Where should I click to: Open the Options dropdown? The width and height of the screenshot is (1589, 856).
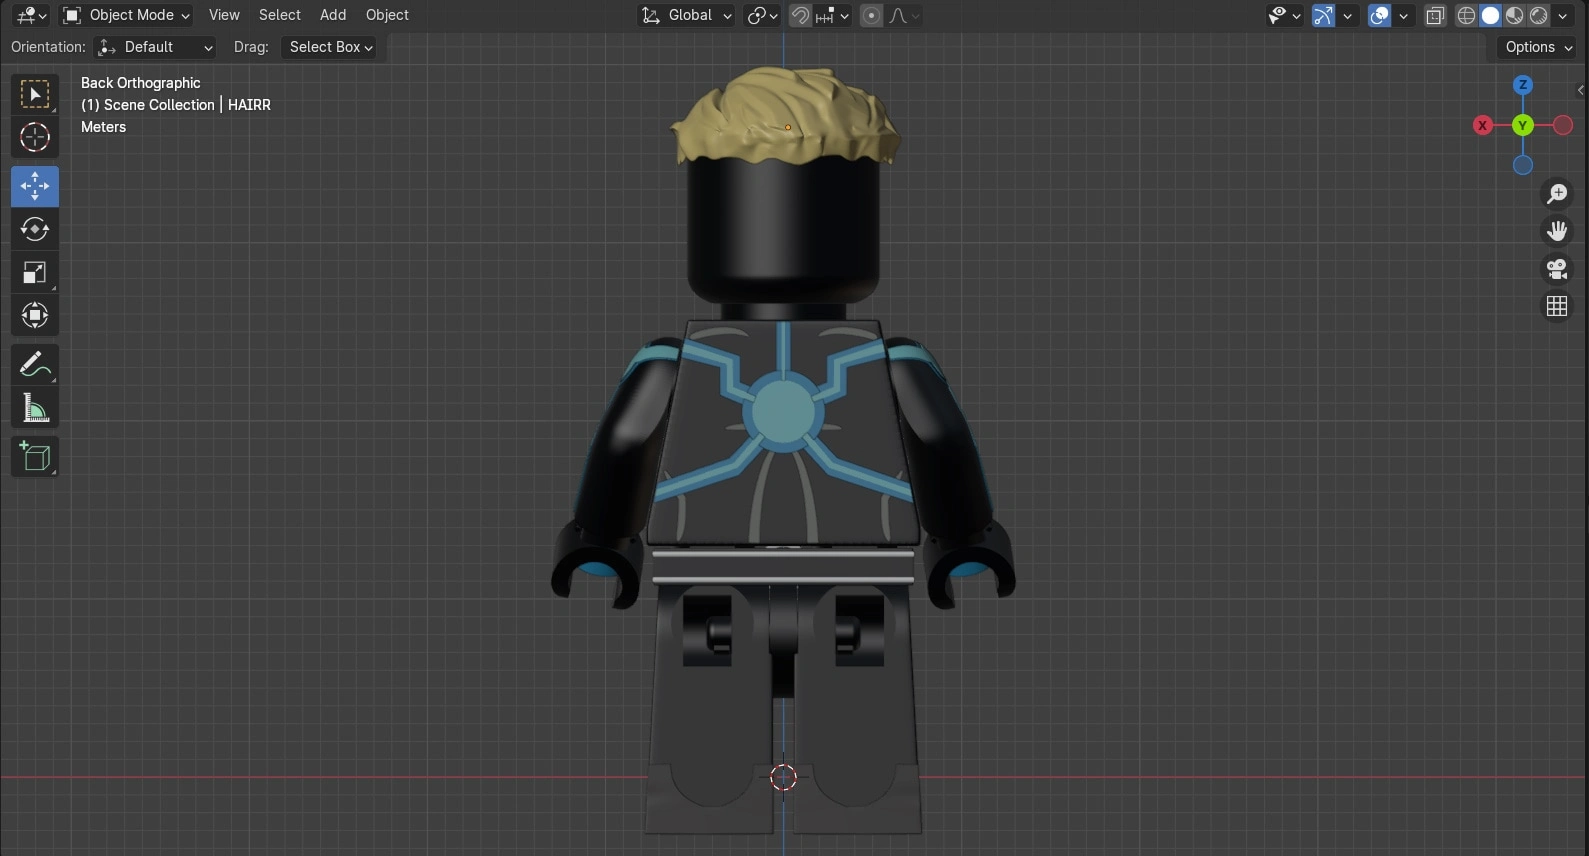click(x=1539, y=47)
